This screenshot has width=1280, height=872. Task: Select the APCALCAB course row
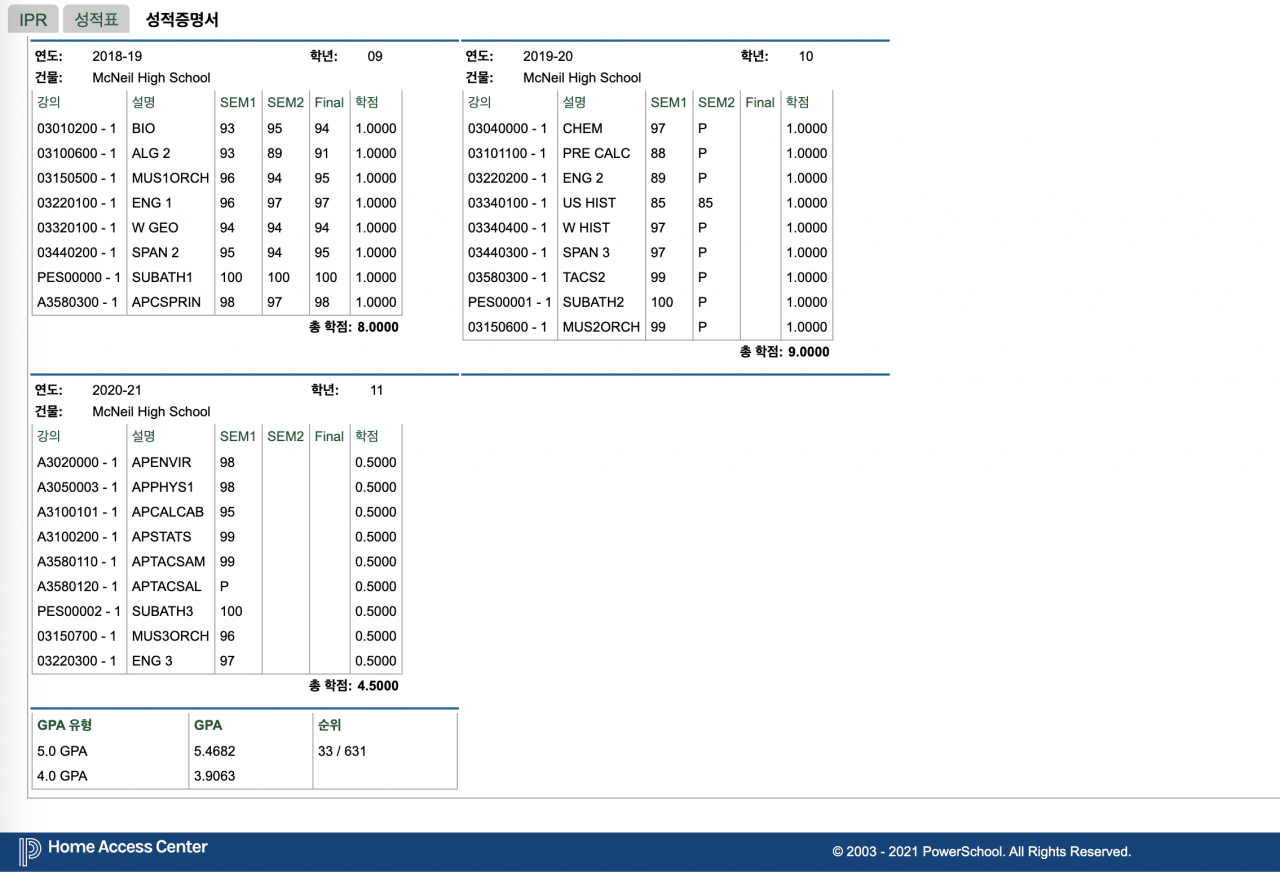tap(217, 512)
